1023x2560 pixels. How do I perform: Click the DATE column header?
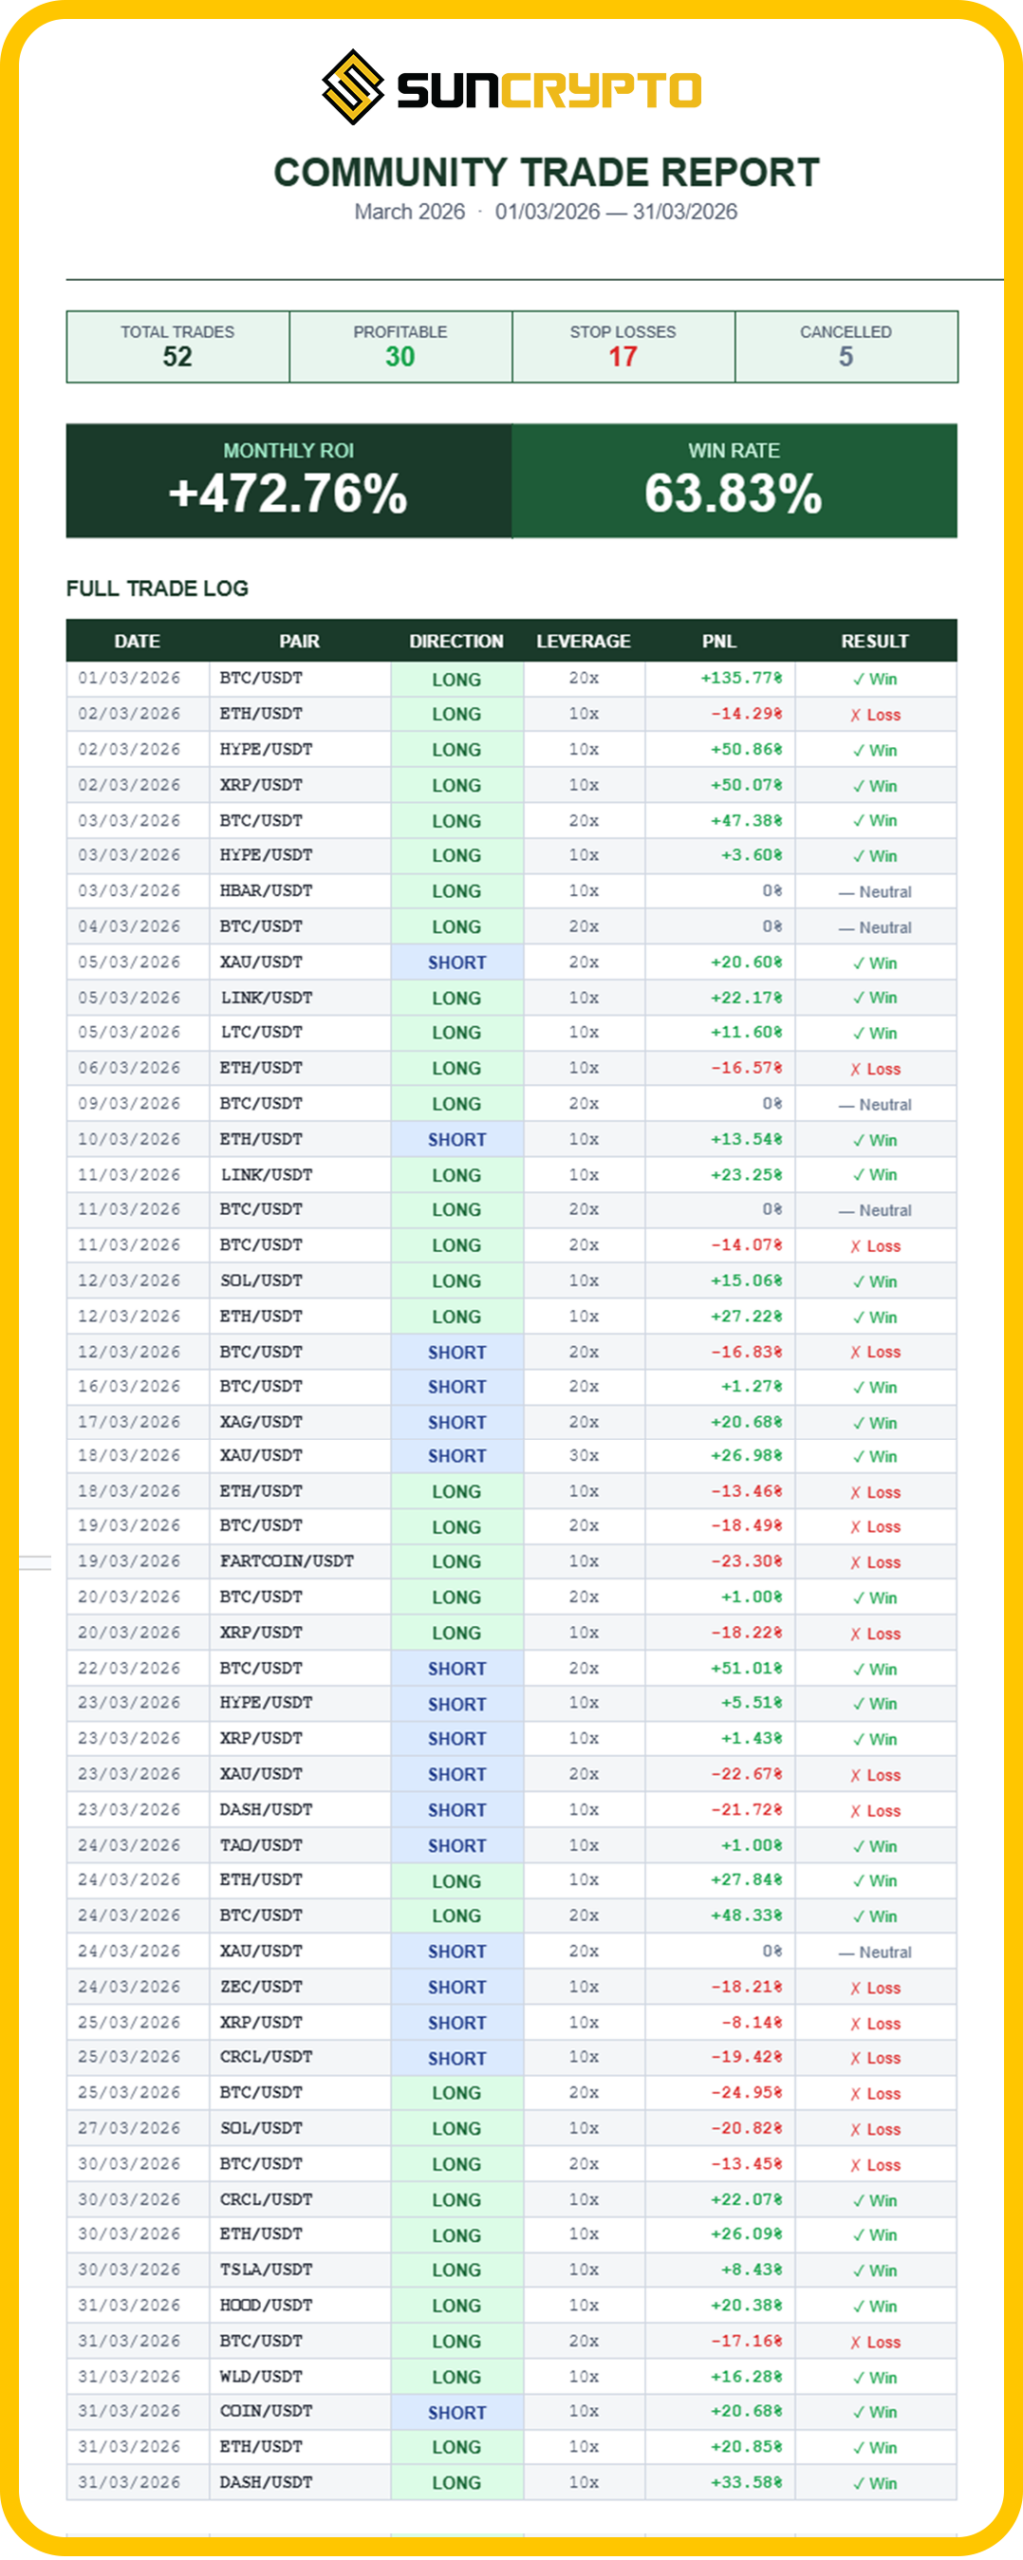click(x=137, y=641)
